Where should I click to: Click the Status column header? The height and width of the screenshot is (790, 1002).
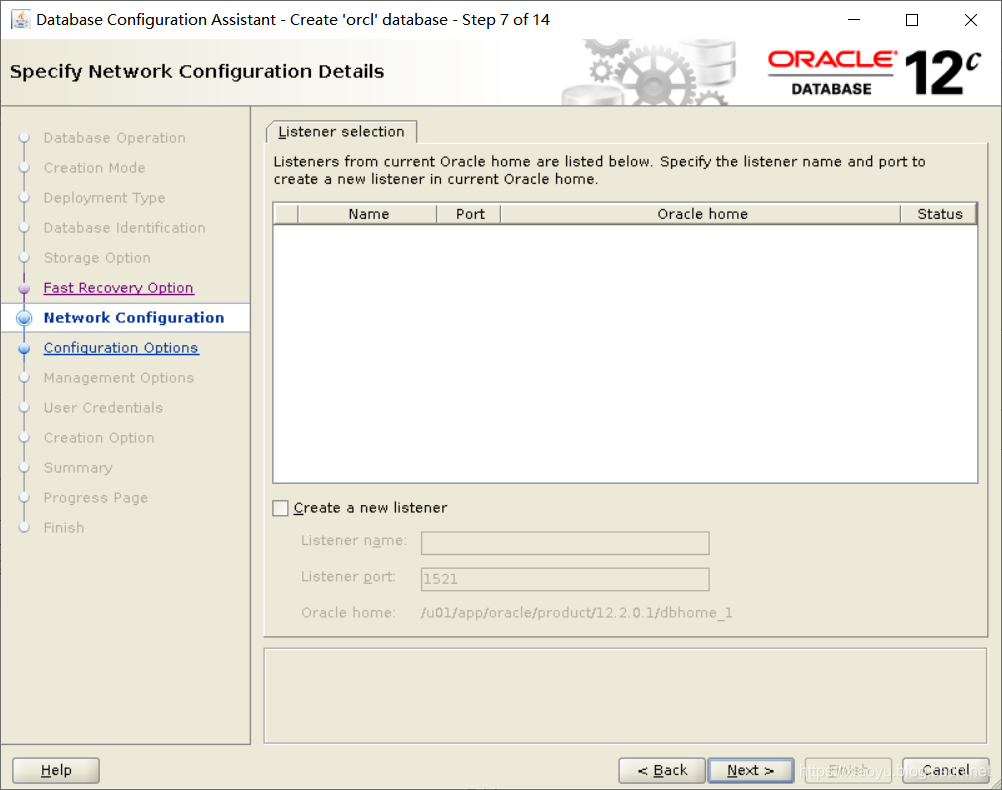tap(939, 214)
